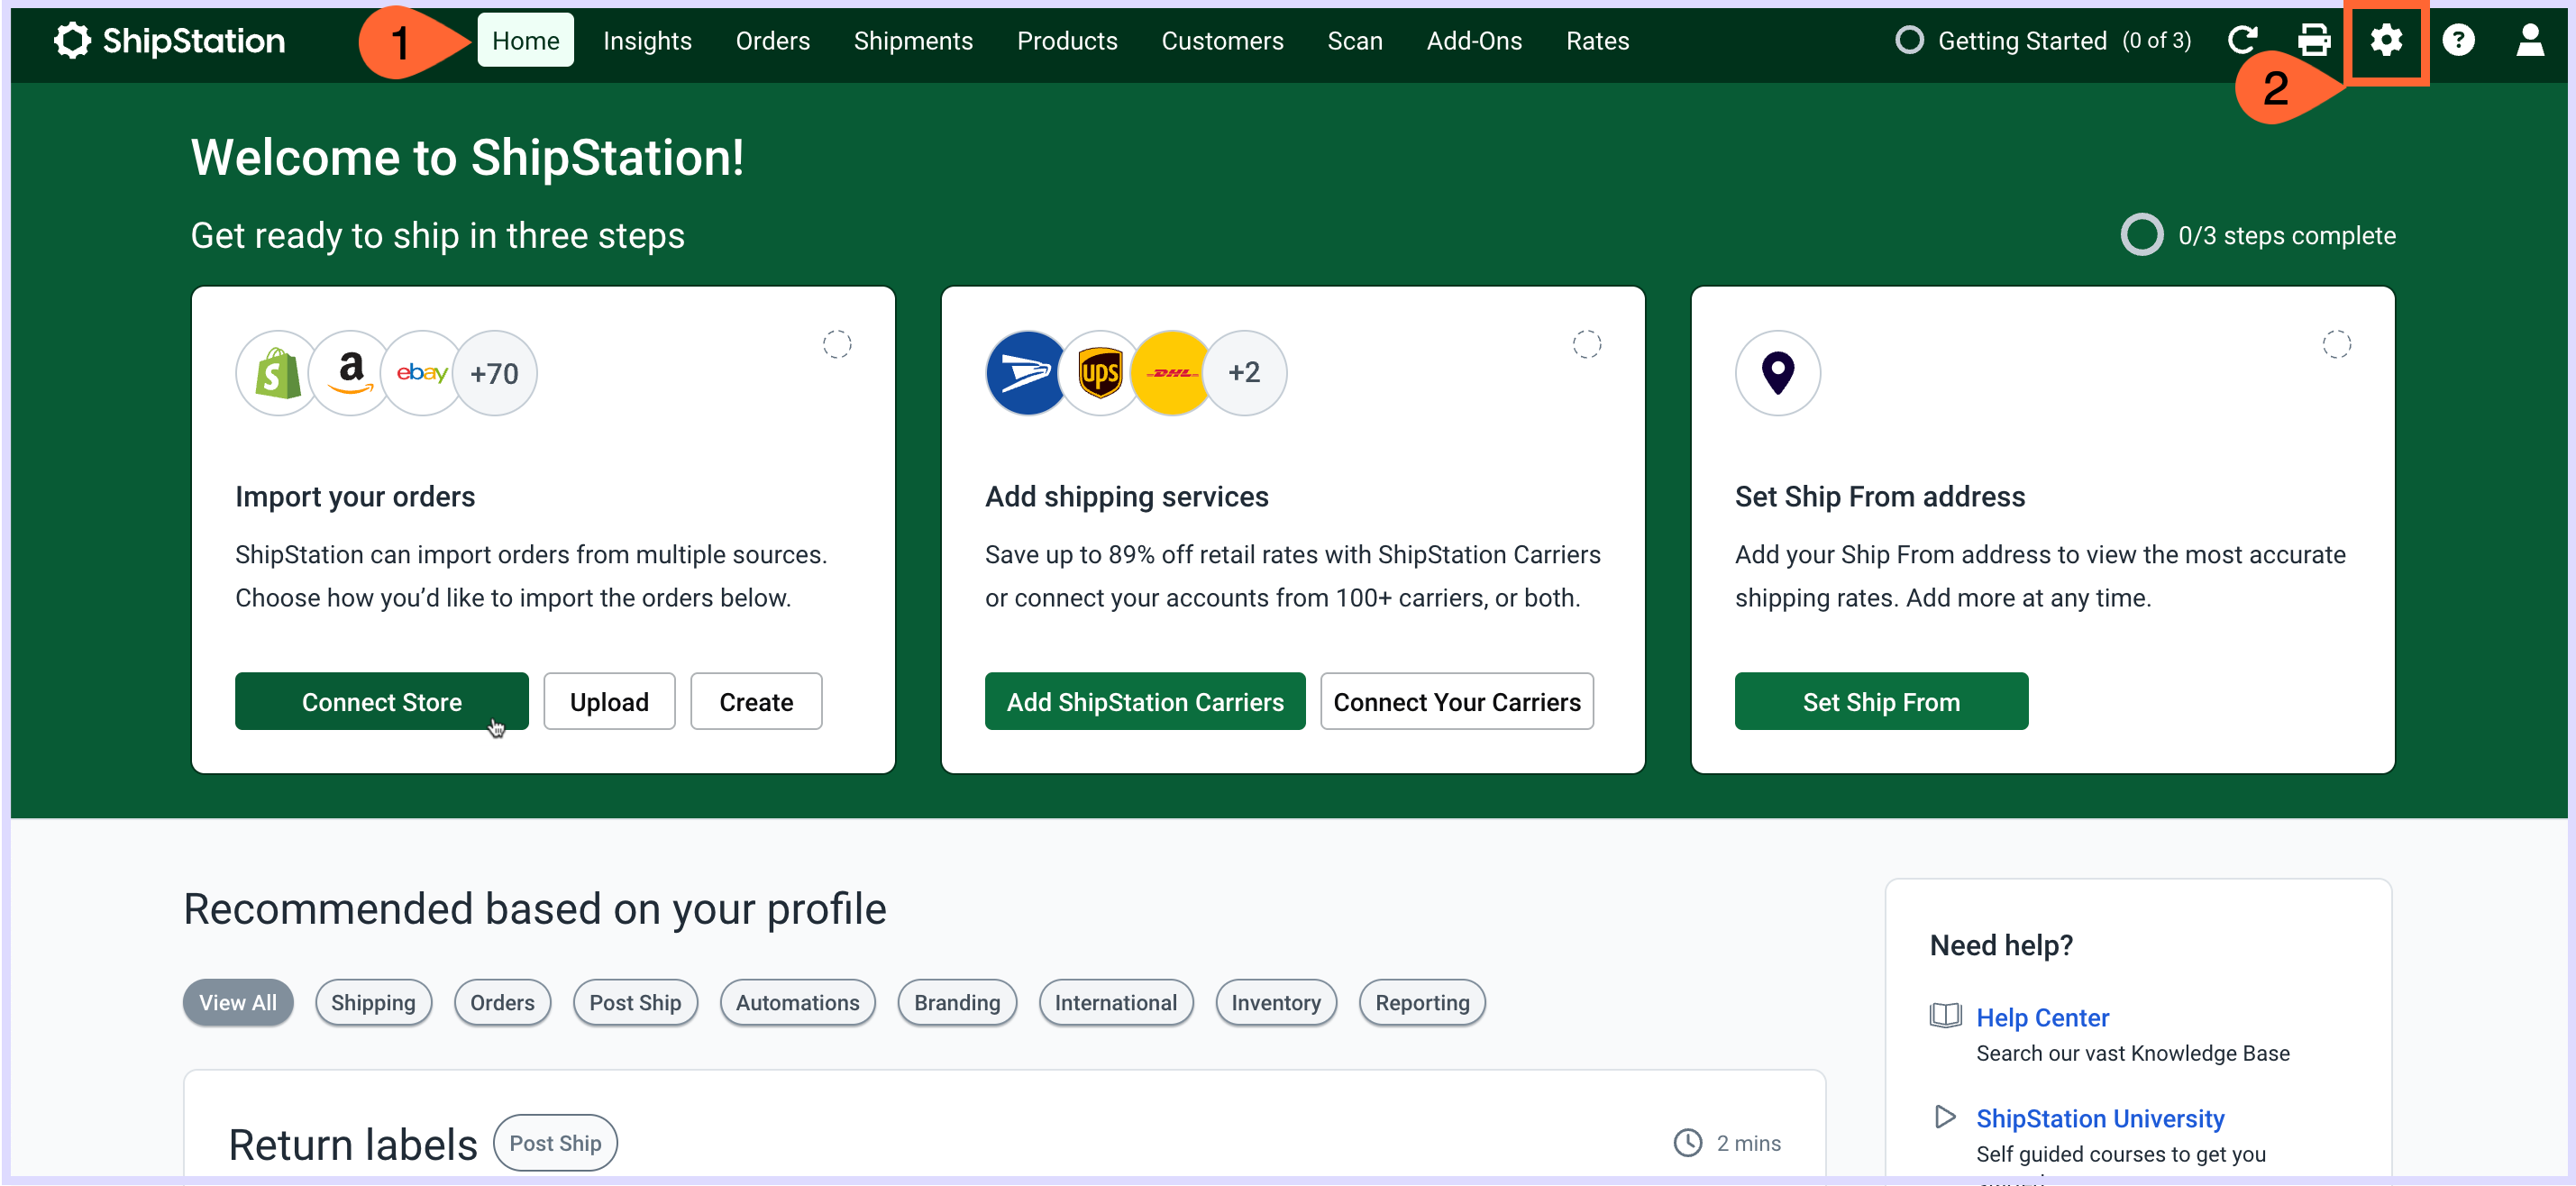Open the user account profile icon
This screenshot has height=1186, width=2576.
point(2530,40)
